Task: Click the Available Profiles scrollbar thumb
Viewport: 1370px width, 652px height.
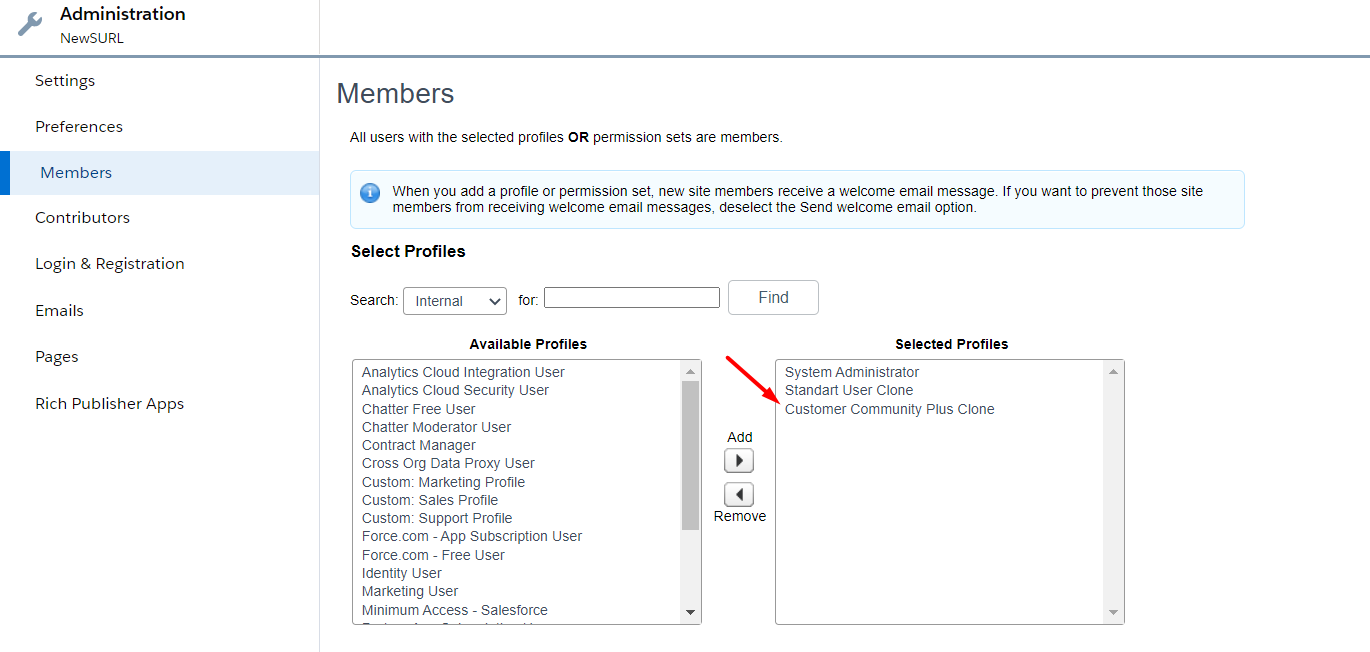Action: 690,455
